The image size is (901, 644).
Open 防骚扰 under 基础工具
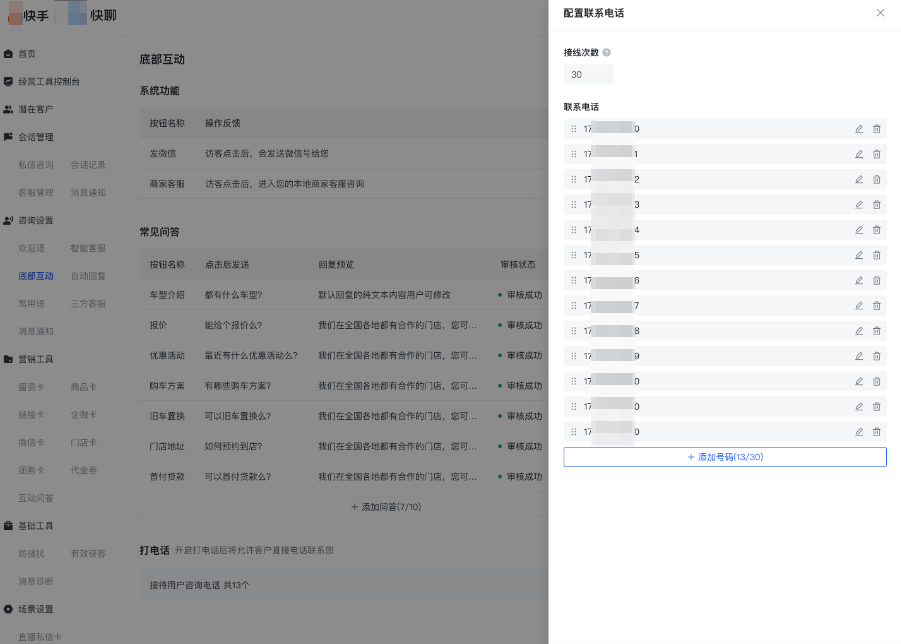[31, 554]
